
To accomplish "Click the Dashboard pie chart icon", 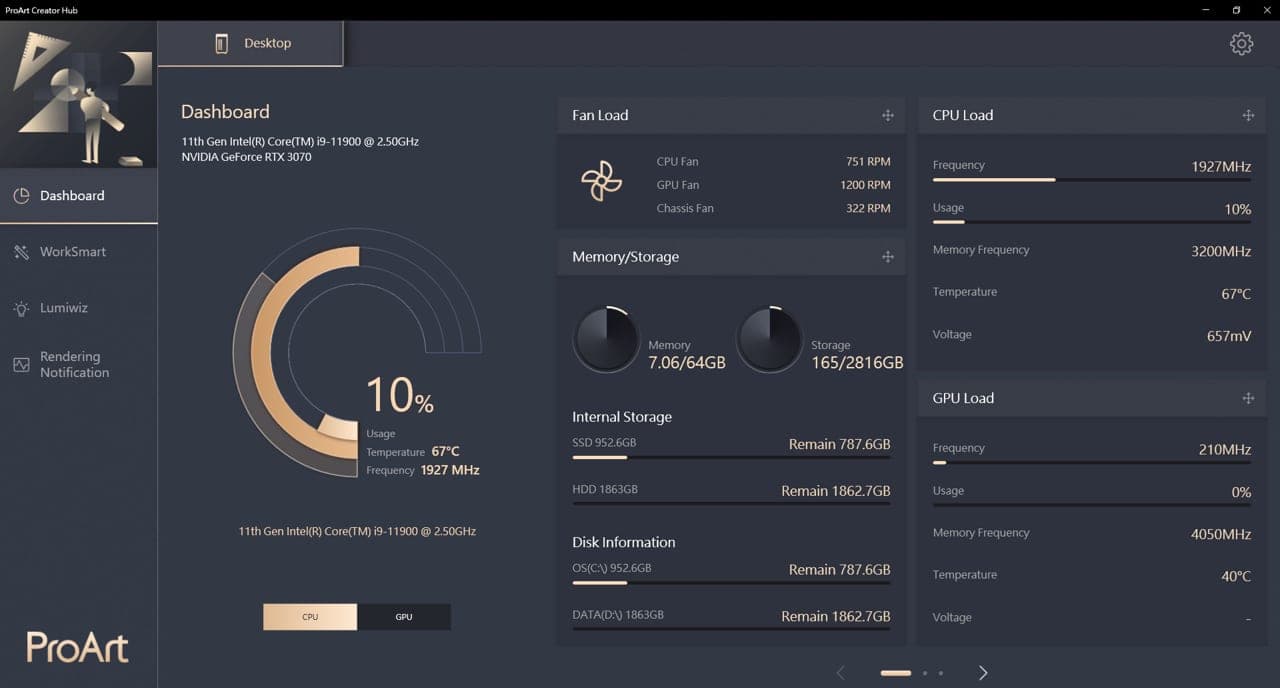I will click(x=21, y=196).
